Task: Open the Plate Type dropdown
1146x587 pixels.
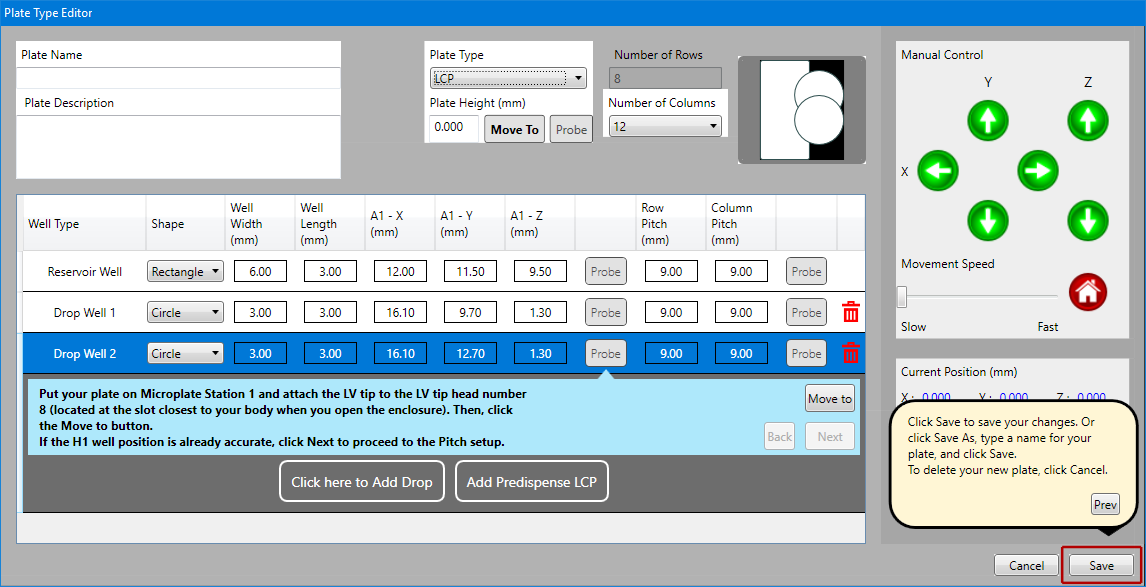Action: point(507,78)
